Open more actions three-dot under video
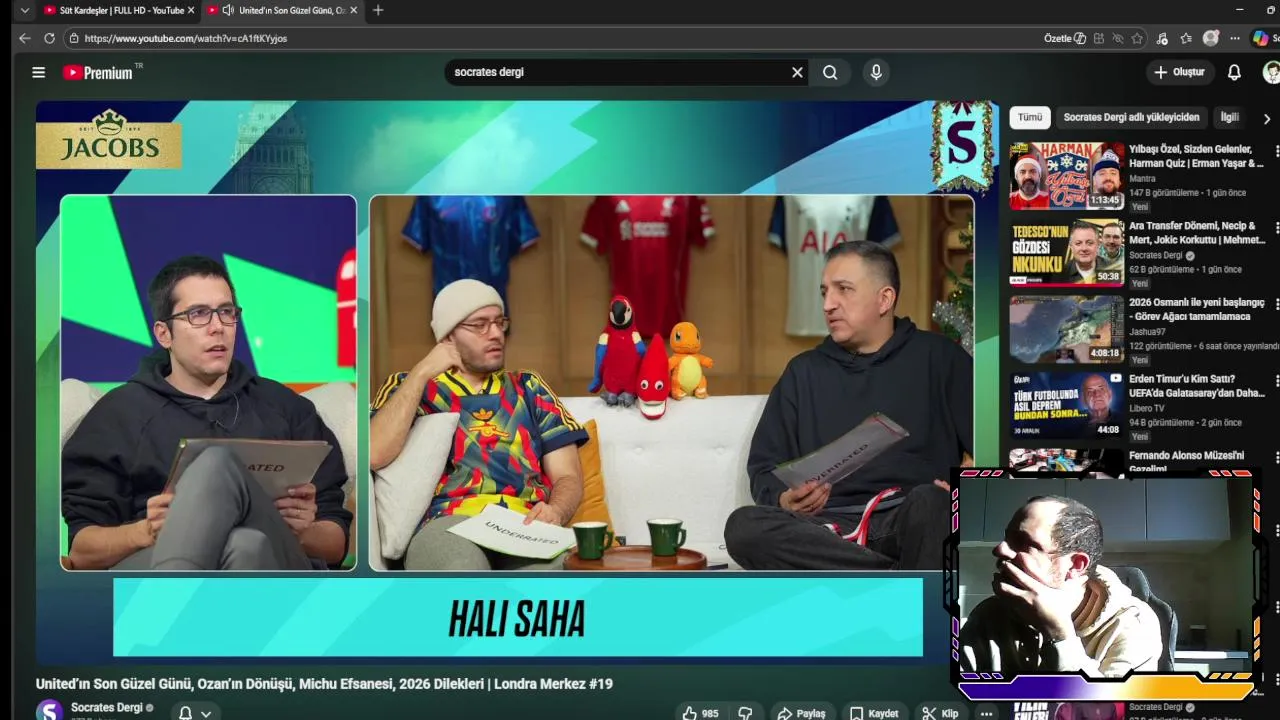 point(986,713)
